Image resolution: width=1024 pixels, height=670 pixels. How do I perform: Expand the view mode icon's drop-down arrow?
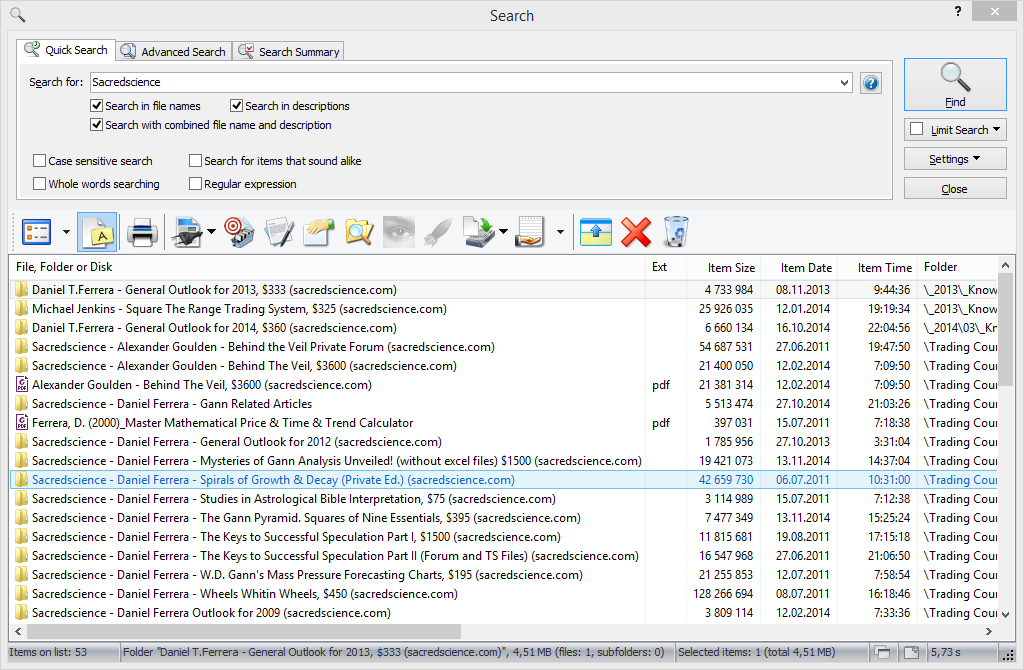point(64,232)
